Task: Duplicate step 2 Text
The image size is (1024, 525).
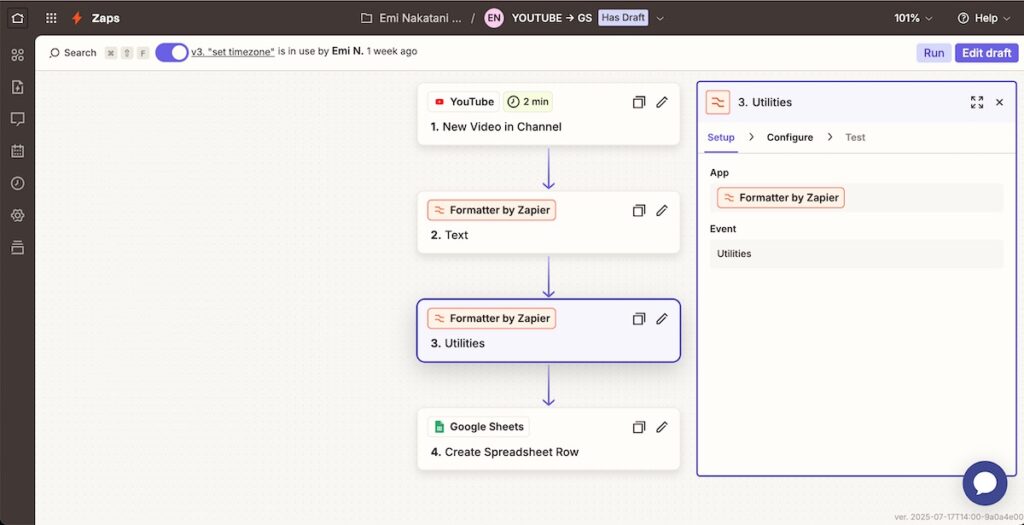Action: point(639,211)
